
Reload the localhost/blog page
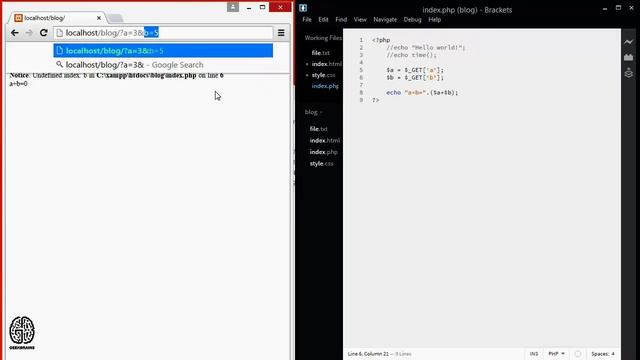click(44, 33)
